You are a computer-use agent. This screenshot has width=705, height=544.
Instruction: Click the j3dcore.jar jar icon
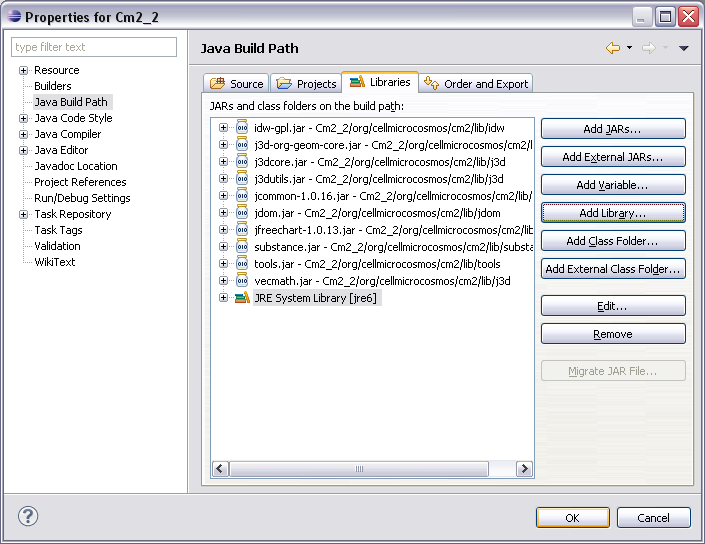pyautogui.click(x=242, y=161)
